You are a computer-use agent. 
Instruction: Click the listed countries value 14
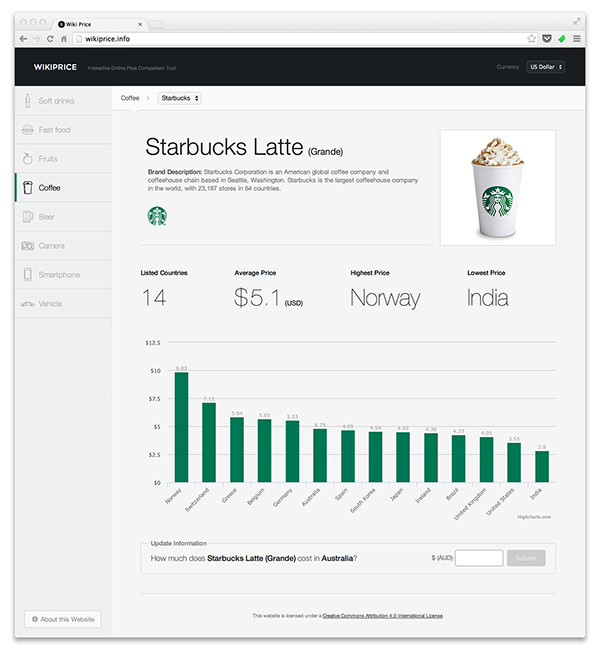click(154, 298)
